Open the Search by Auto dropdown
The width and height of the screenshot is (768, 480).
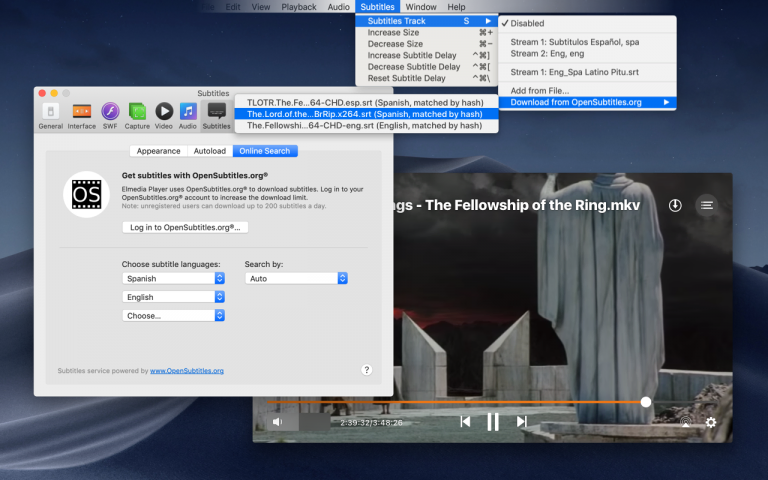pyautogui.click(x=296, y=278)
